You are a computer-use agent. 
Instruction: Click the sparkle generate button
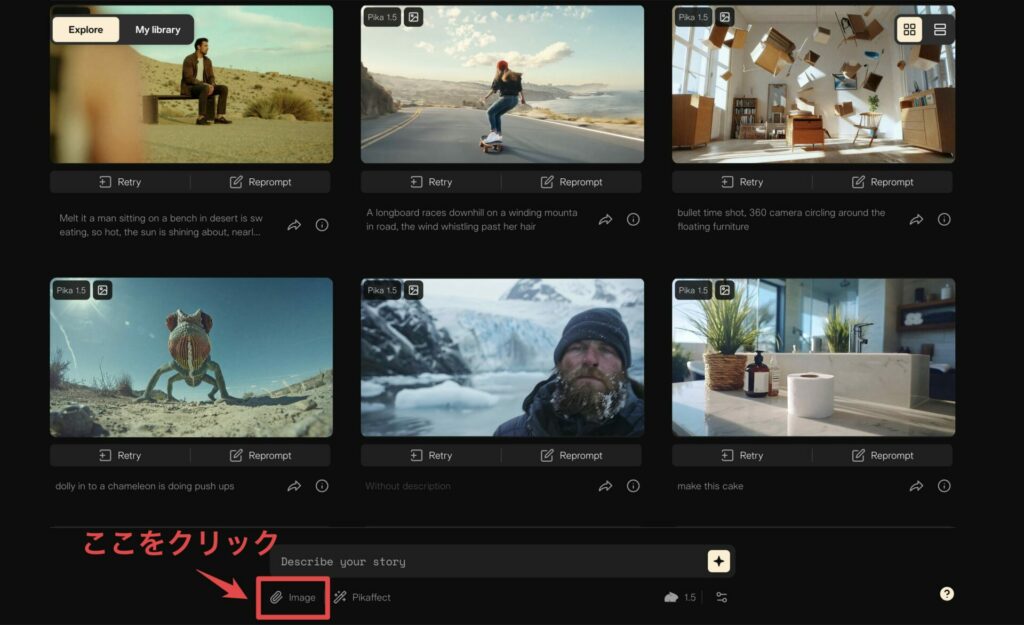coord(718,561)
